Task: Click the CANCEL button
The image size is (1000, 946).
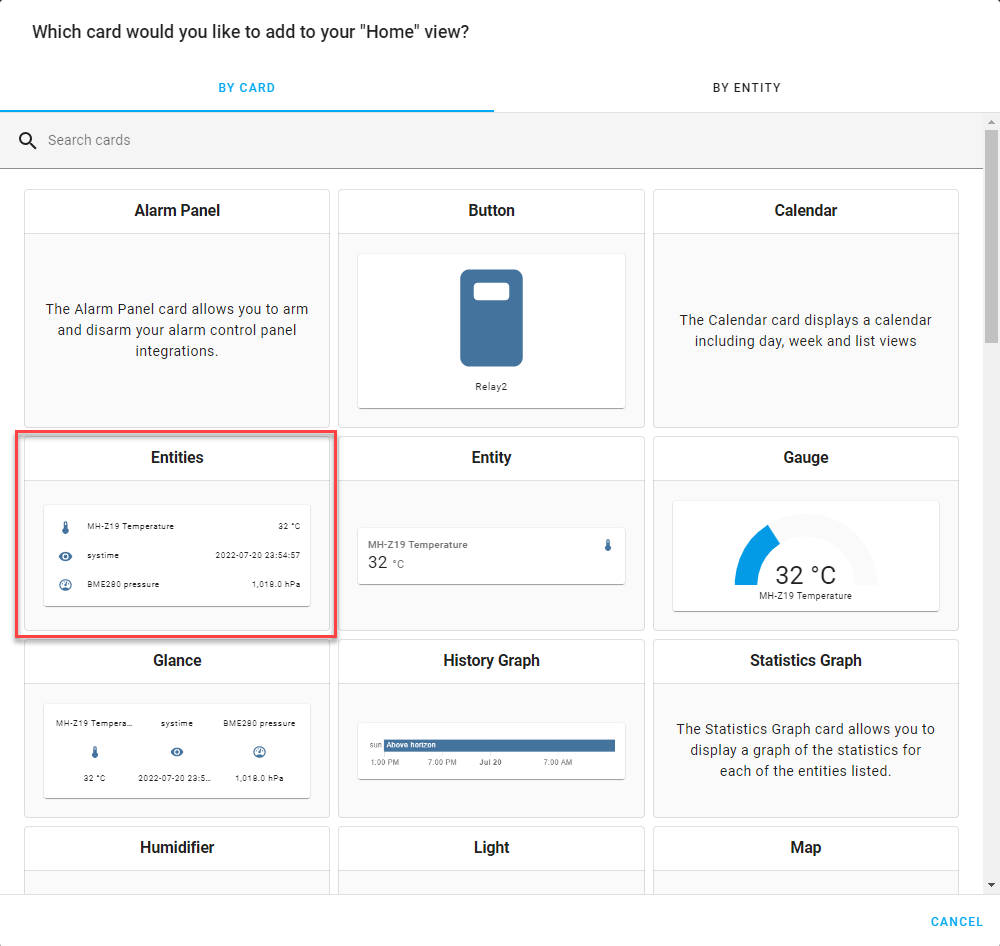Action: [x=956, y=921]
